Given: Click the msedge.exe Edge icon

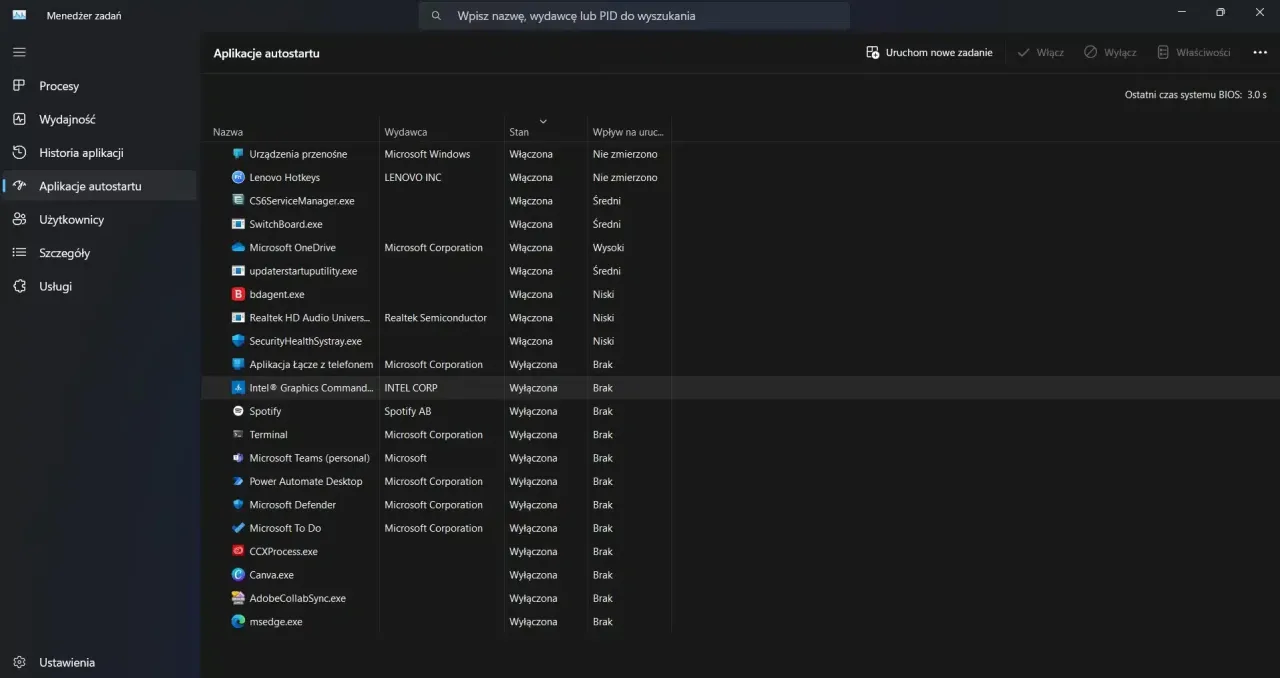Looking at the screenshot, I should pos(238,621).
